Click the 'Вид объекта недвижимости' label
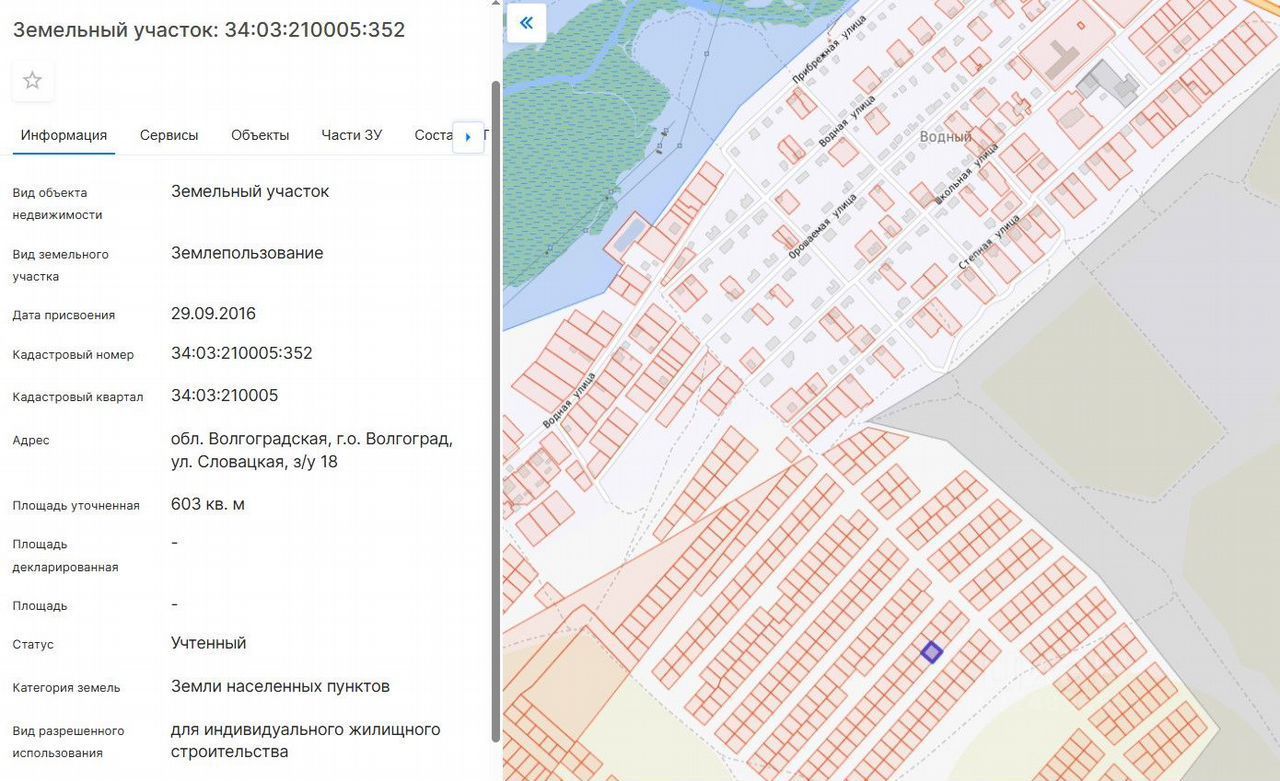1280x781 pixels. 57,204
